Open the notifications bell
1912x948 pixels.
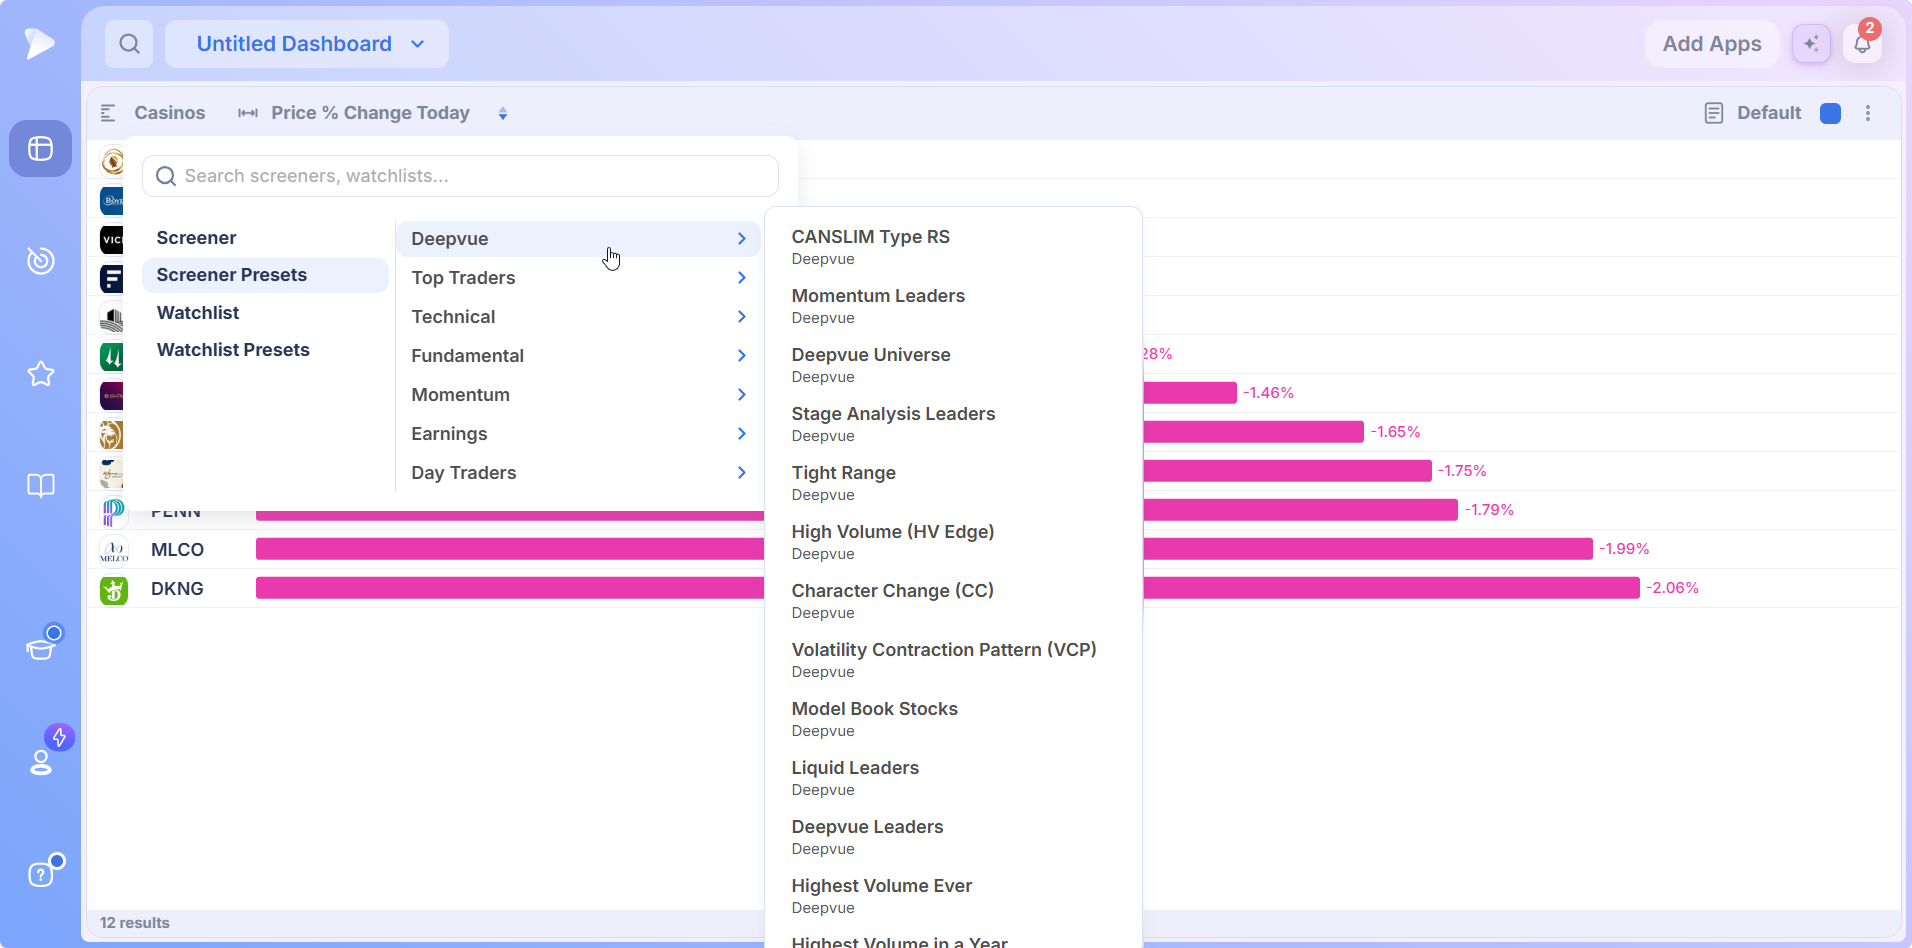click(x=1862, y=44)
